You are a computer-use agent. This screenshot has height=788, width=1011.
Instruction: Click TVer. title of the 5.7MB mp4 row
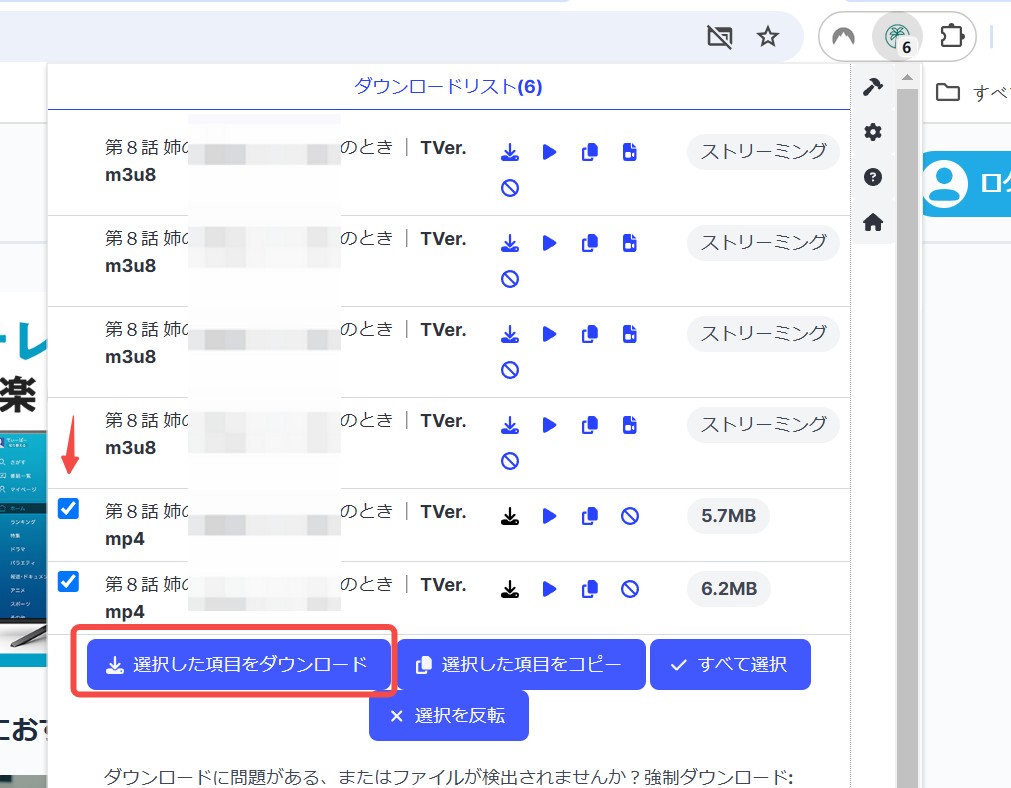444,512
